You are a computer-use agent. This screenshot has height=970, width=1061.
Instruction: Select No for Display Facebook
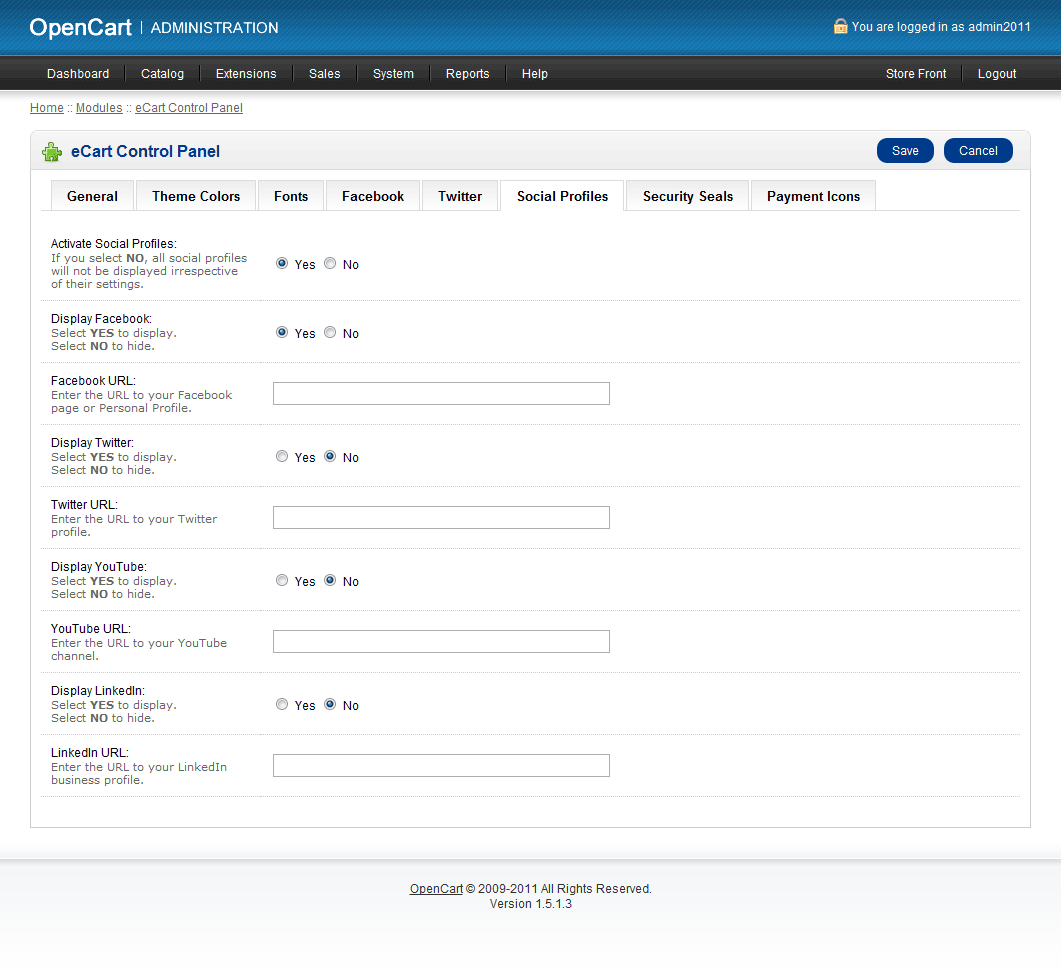pyautogui.click(x=330, y=332)
